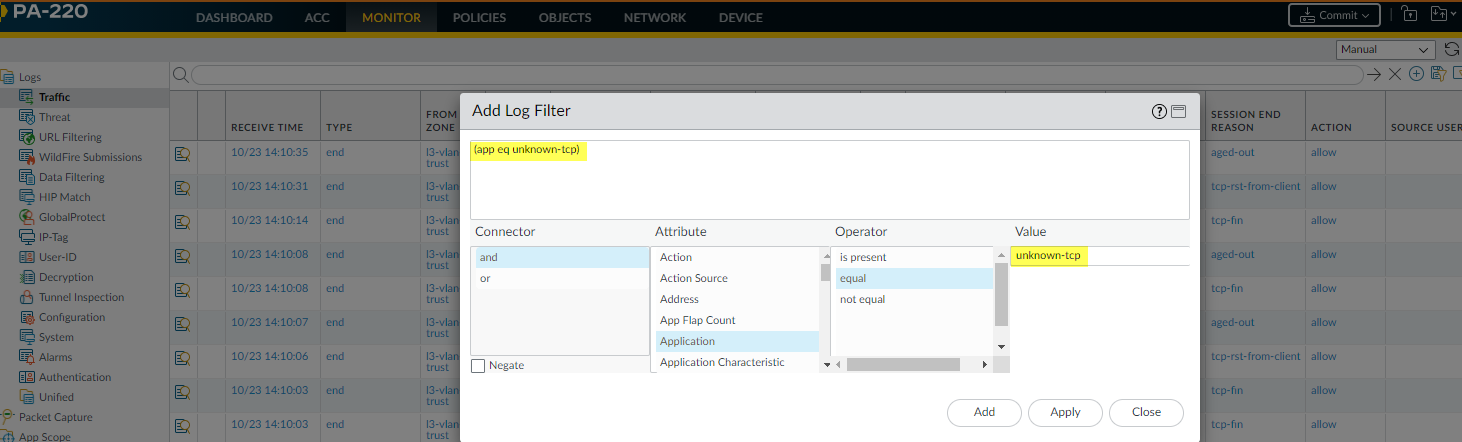Screen dimensions: 1462x442
Task: Open the config lock icon in header
Action: (x=1409, y=15)
